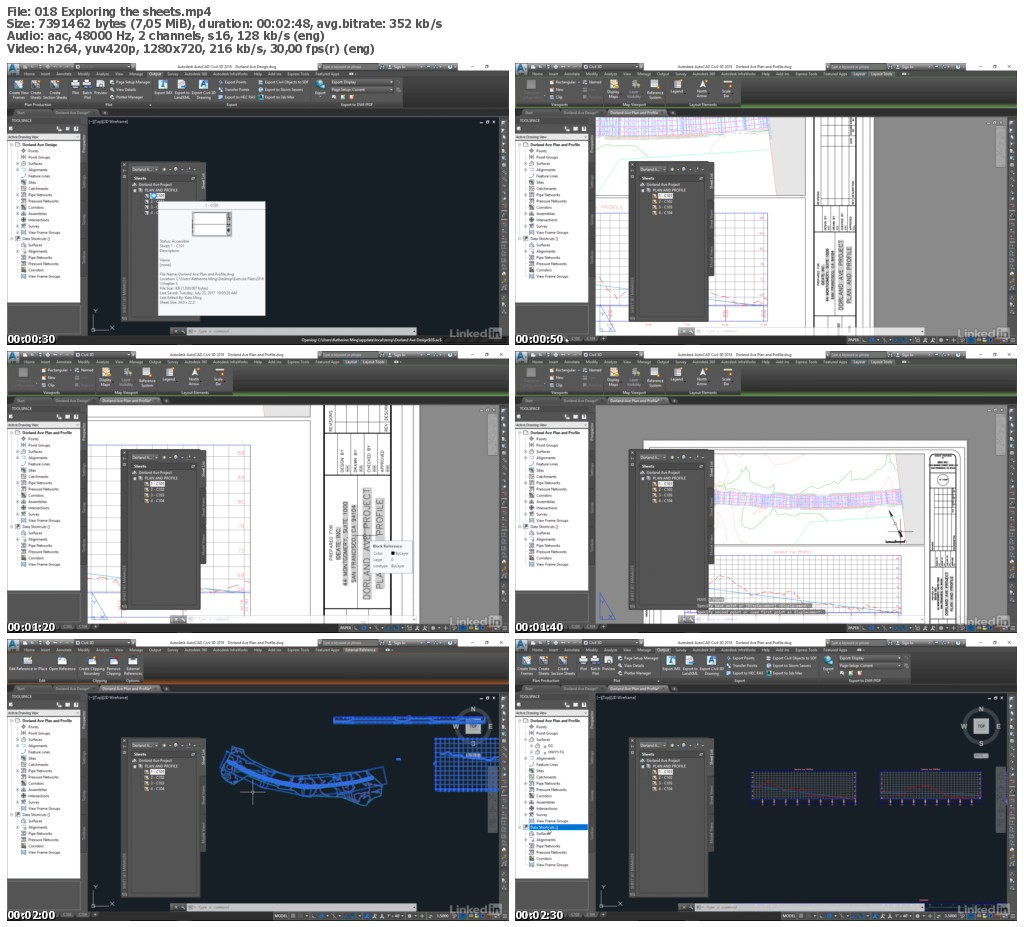Viewport: 1024px width, 927px height.
Task: Click command line input in the 00:00:30 frame
Action: click(300, 332)
